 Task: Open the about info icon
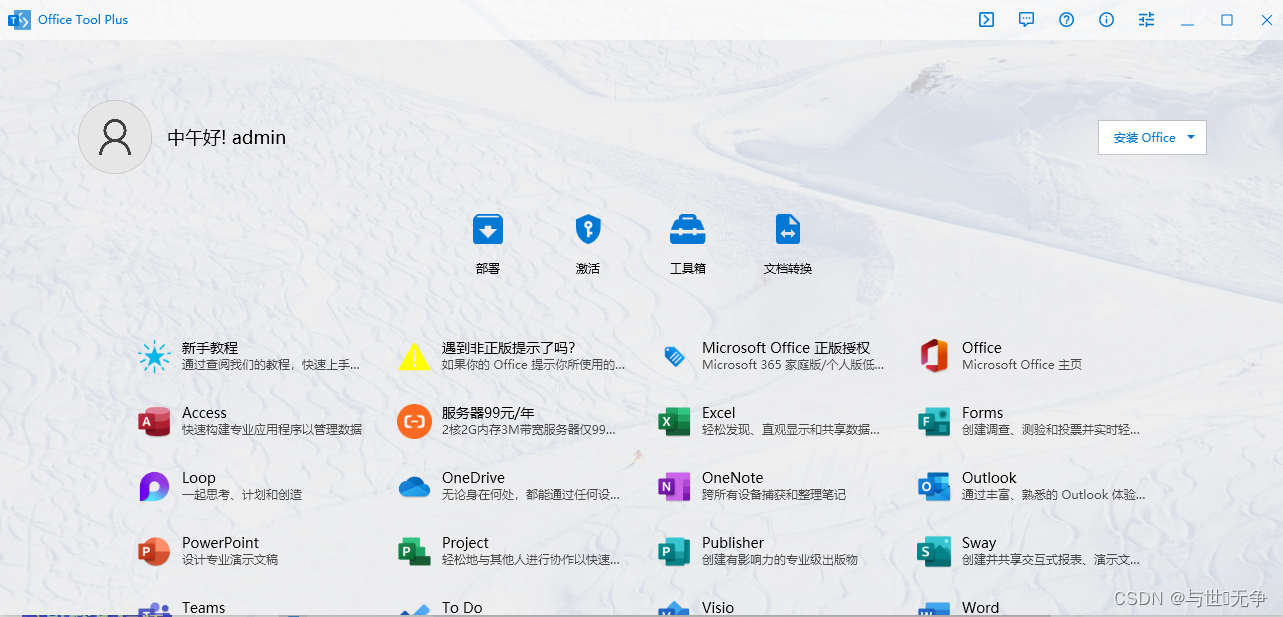(1106, 19)
